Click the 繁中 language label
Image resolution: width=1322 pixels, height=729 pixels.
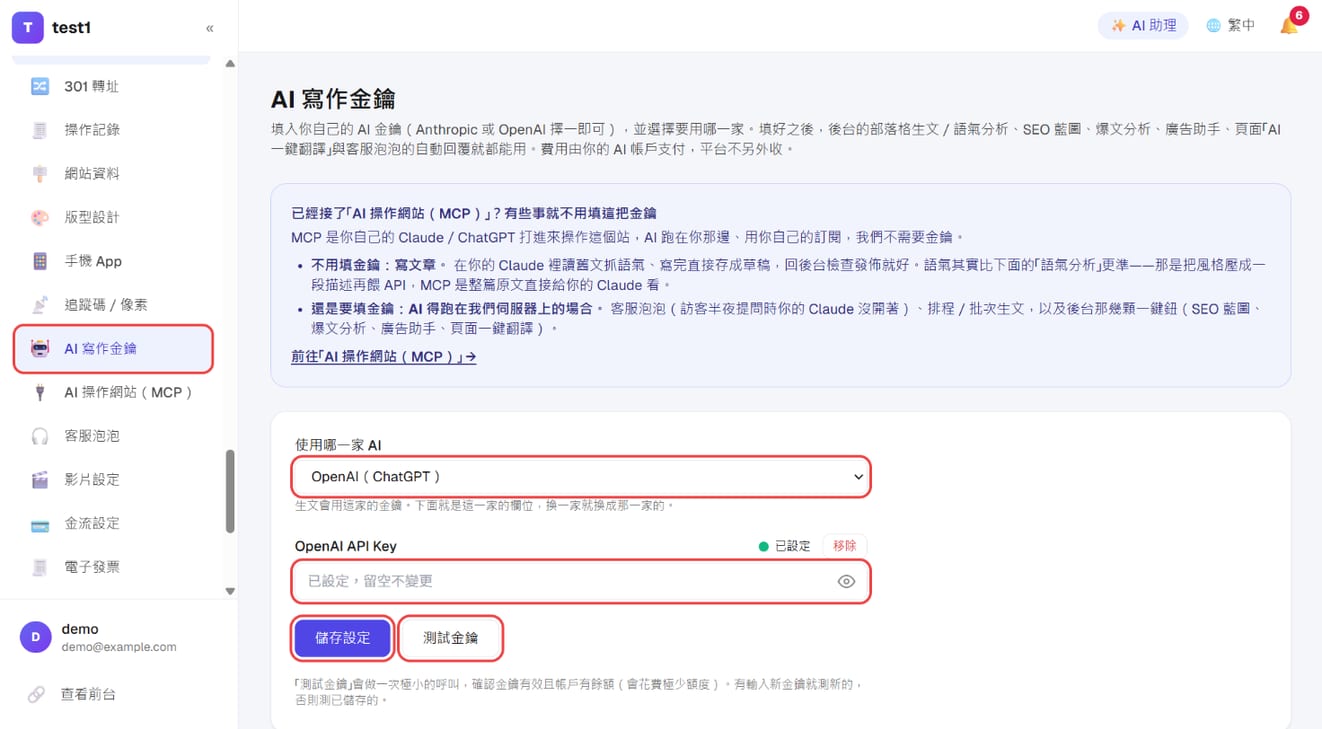click(1241, 26)
